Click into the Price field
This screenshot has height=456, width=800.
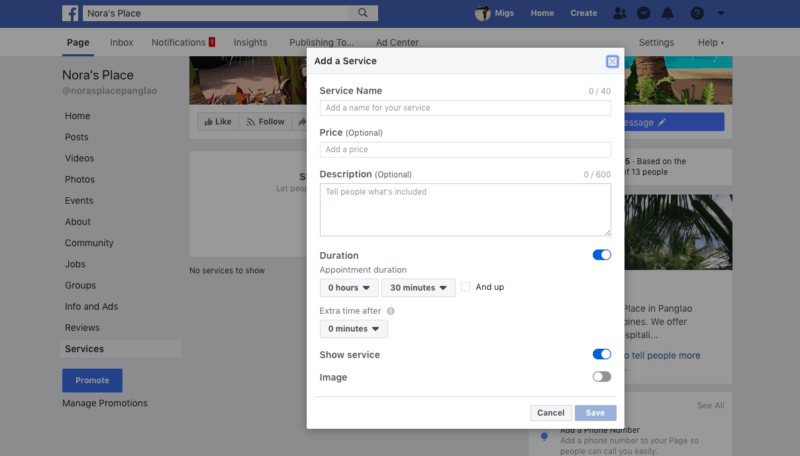[x=465, y=149]
